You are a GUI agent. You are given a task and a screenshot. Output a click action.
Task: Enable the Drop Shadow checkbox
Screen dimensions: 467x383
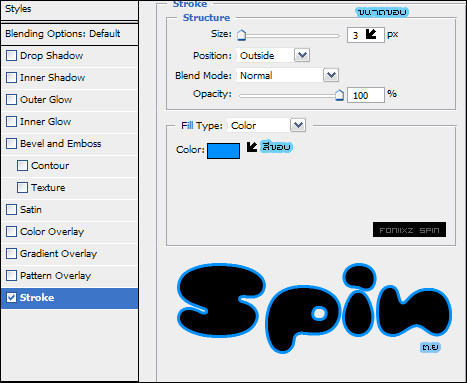point(11,56)
